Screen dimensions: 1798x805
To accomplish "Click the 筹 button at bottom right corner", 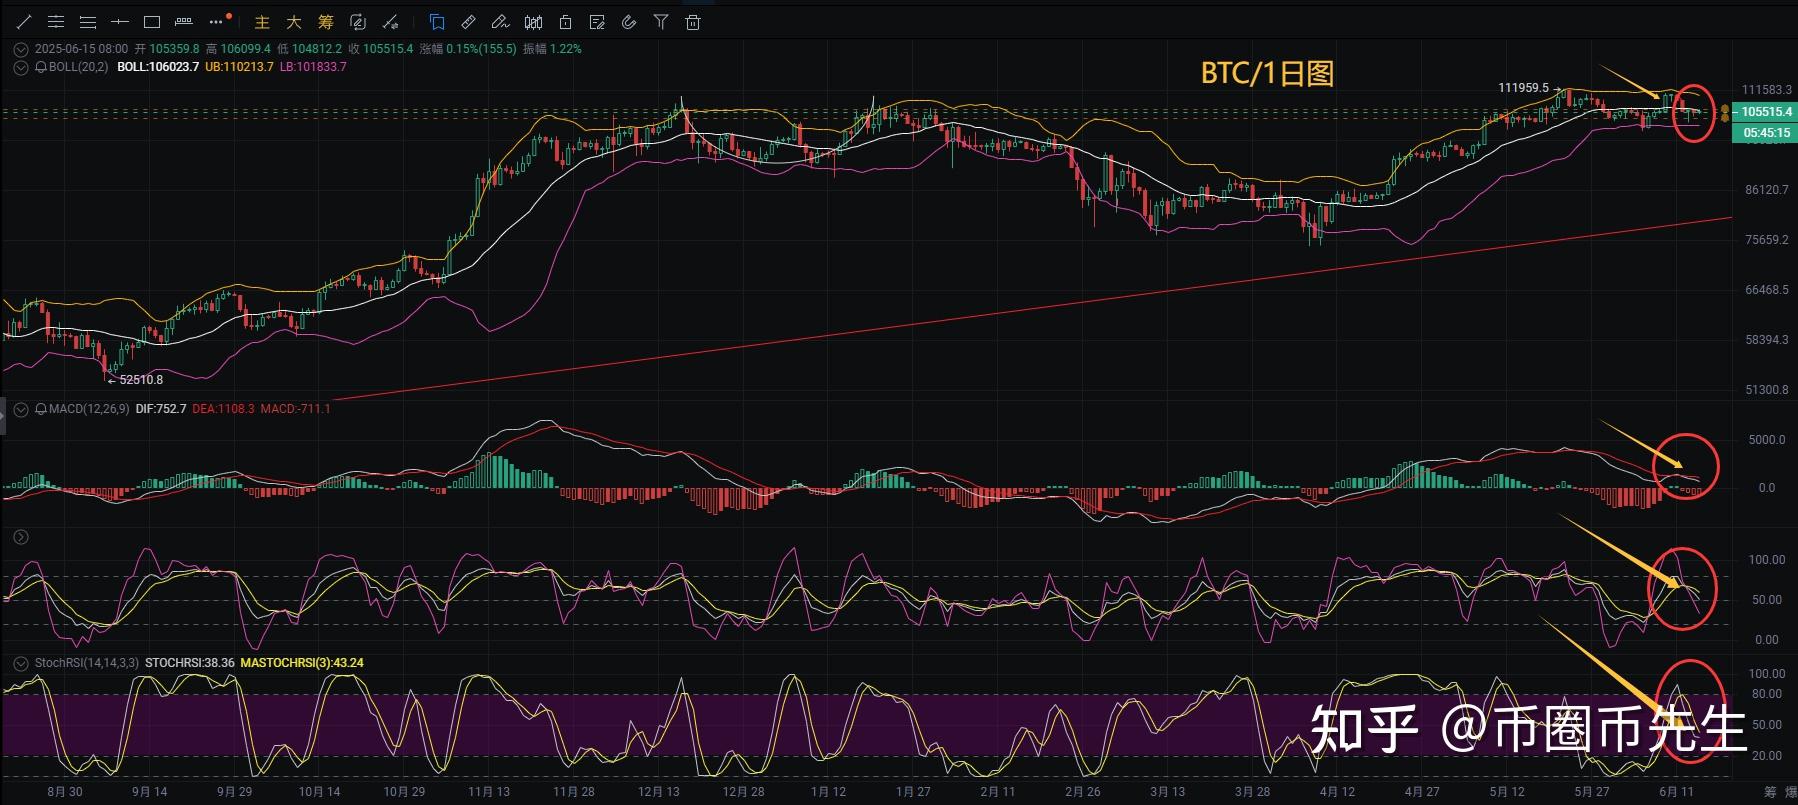I will click(1769, 792).
